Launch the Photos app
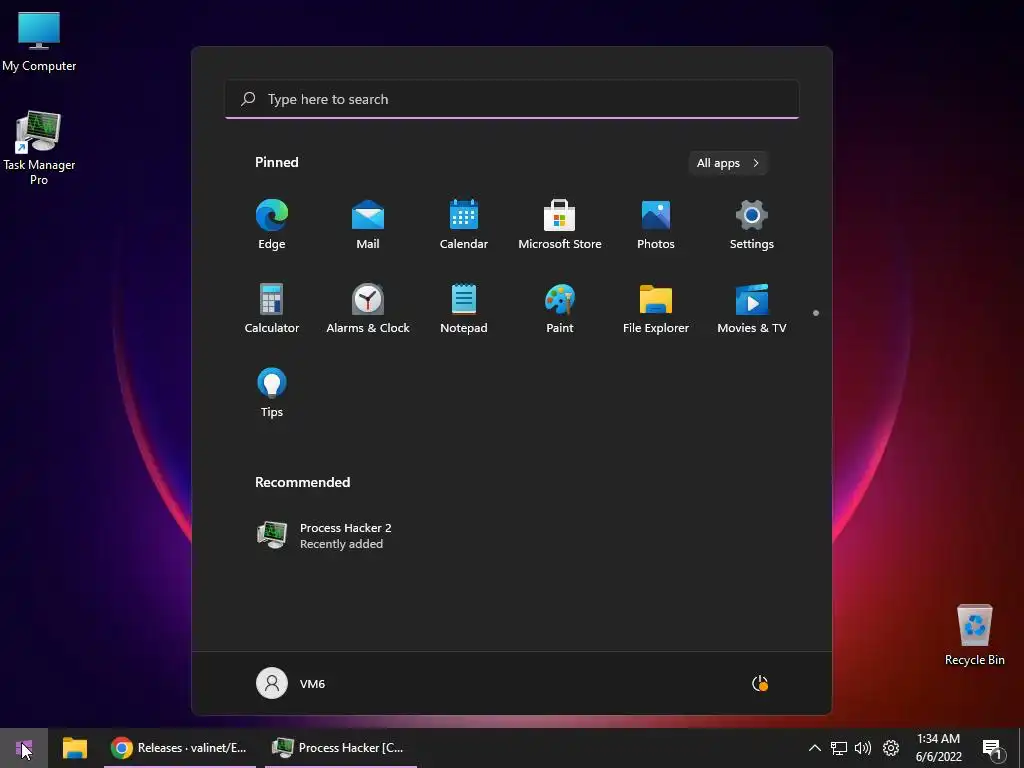This screenshot has height=768, width=1024. [656, 225]
